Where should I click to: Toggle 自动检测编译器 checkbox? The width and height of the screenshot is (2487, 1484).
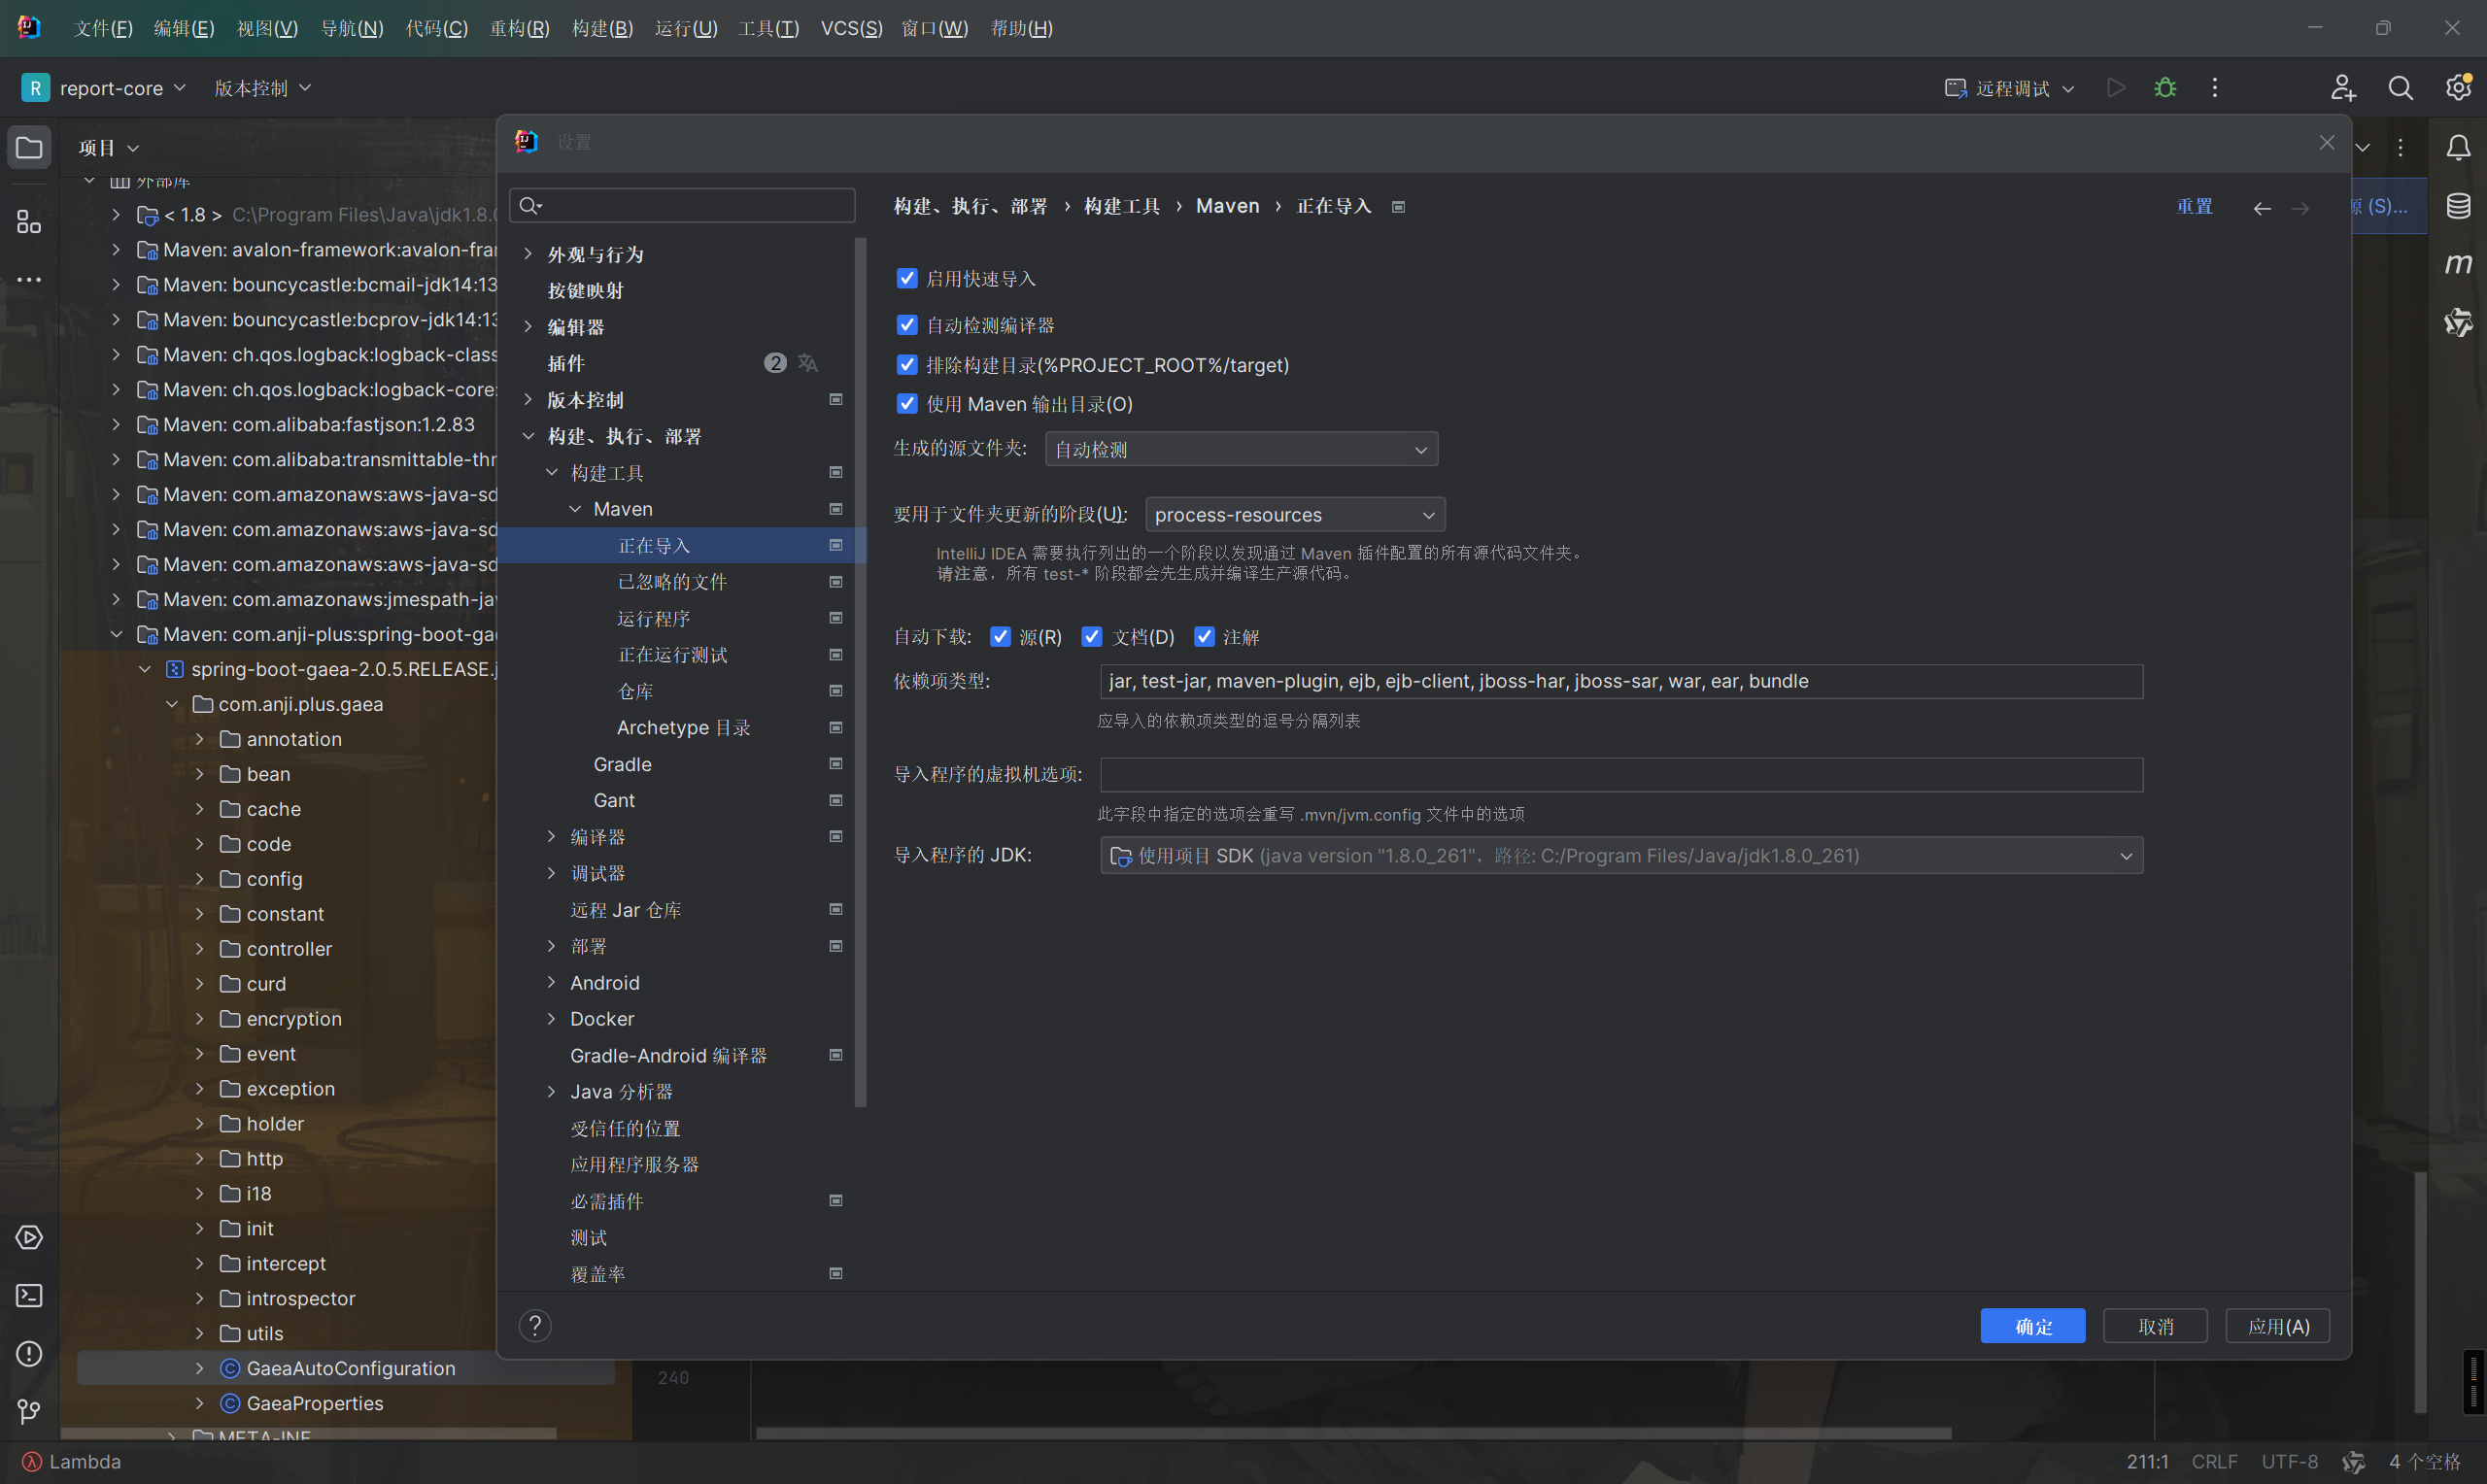(x=907, y=325)
